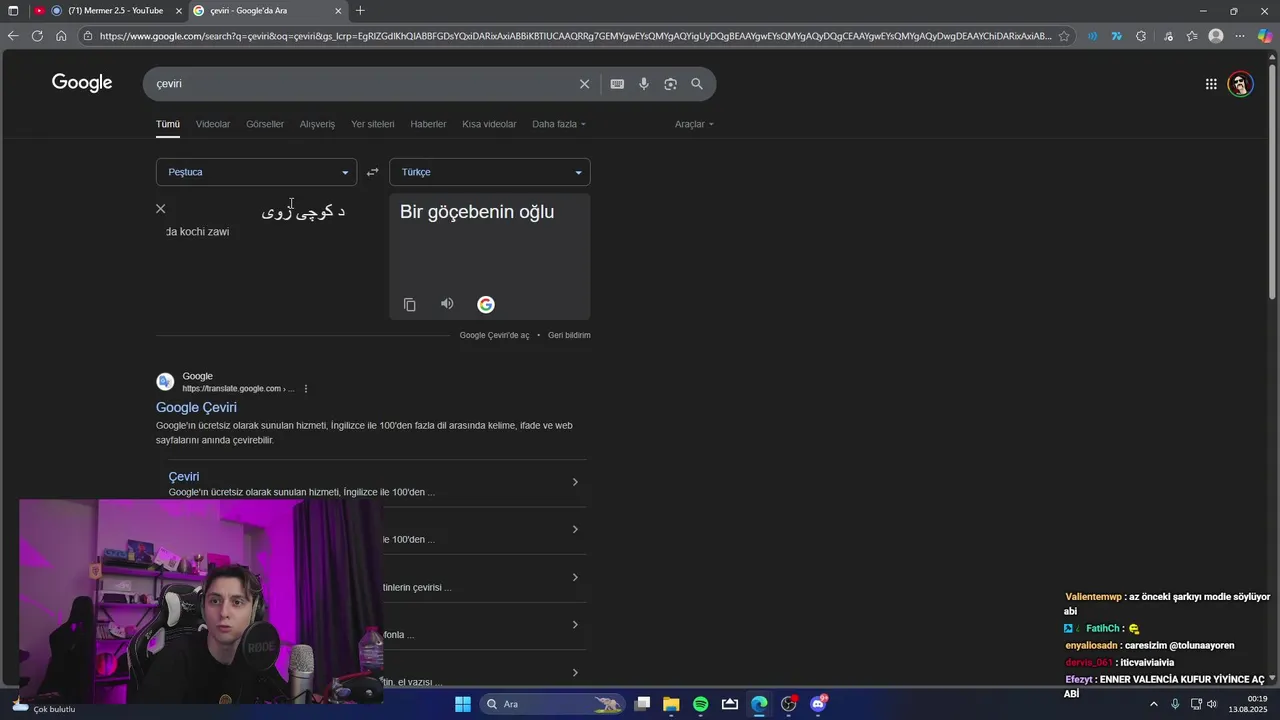Open the Google account profile avatar

pos(1240,84)
